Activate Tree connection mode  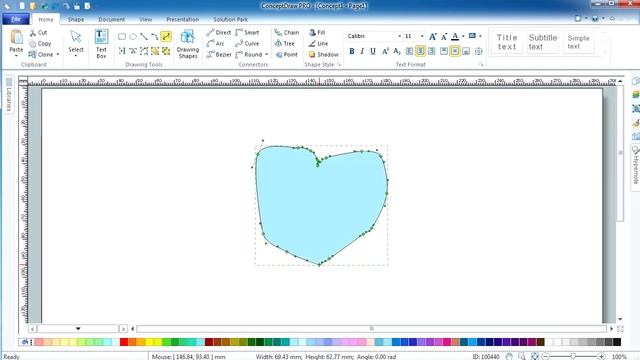284,43
